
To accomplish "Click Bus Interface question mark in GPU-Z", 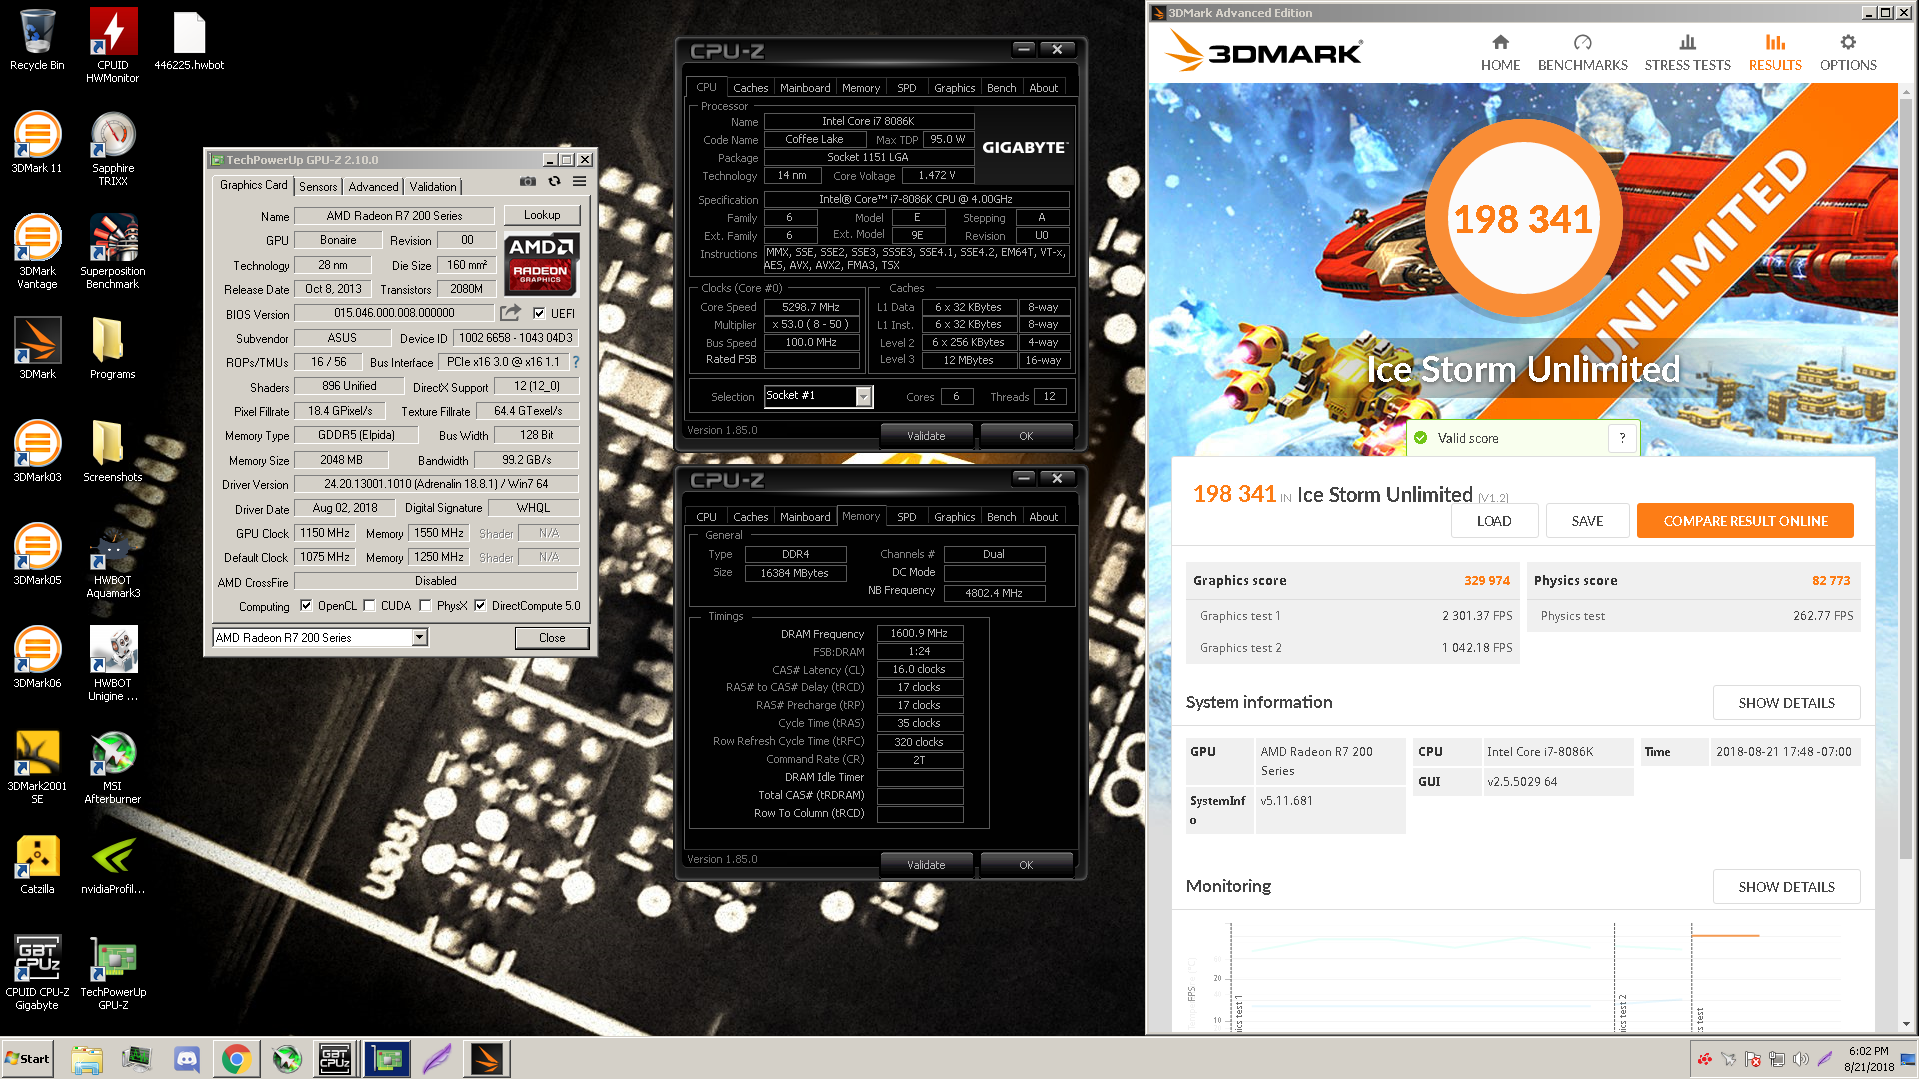I will 576,362.
